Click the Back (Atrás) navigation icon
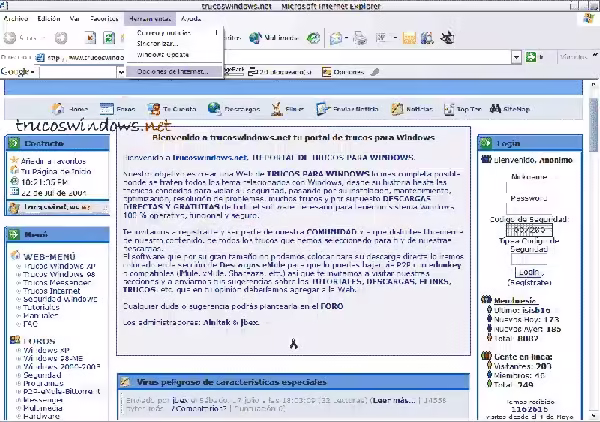 (x=10, y=38)
